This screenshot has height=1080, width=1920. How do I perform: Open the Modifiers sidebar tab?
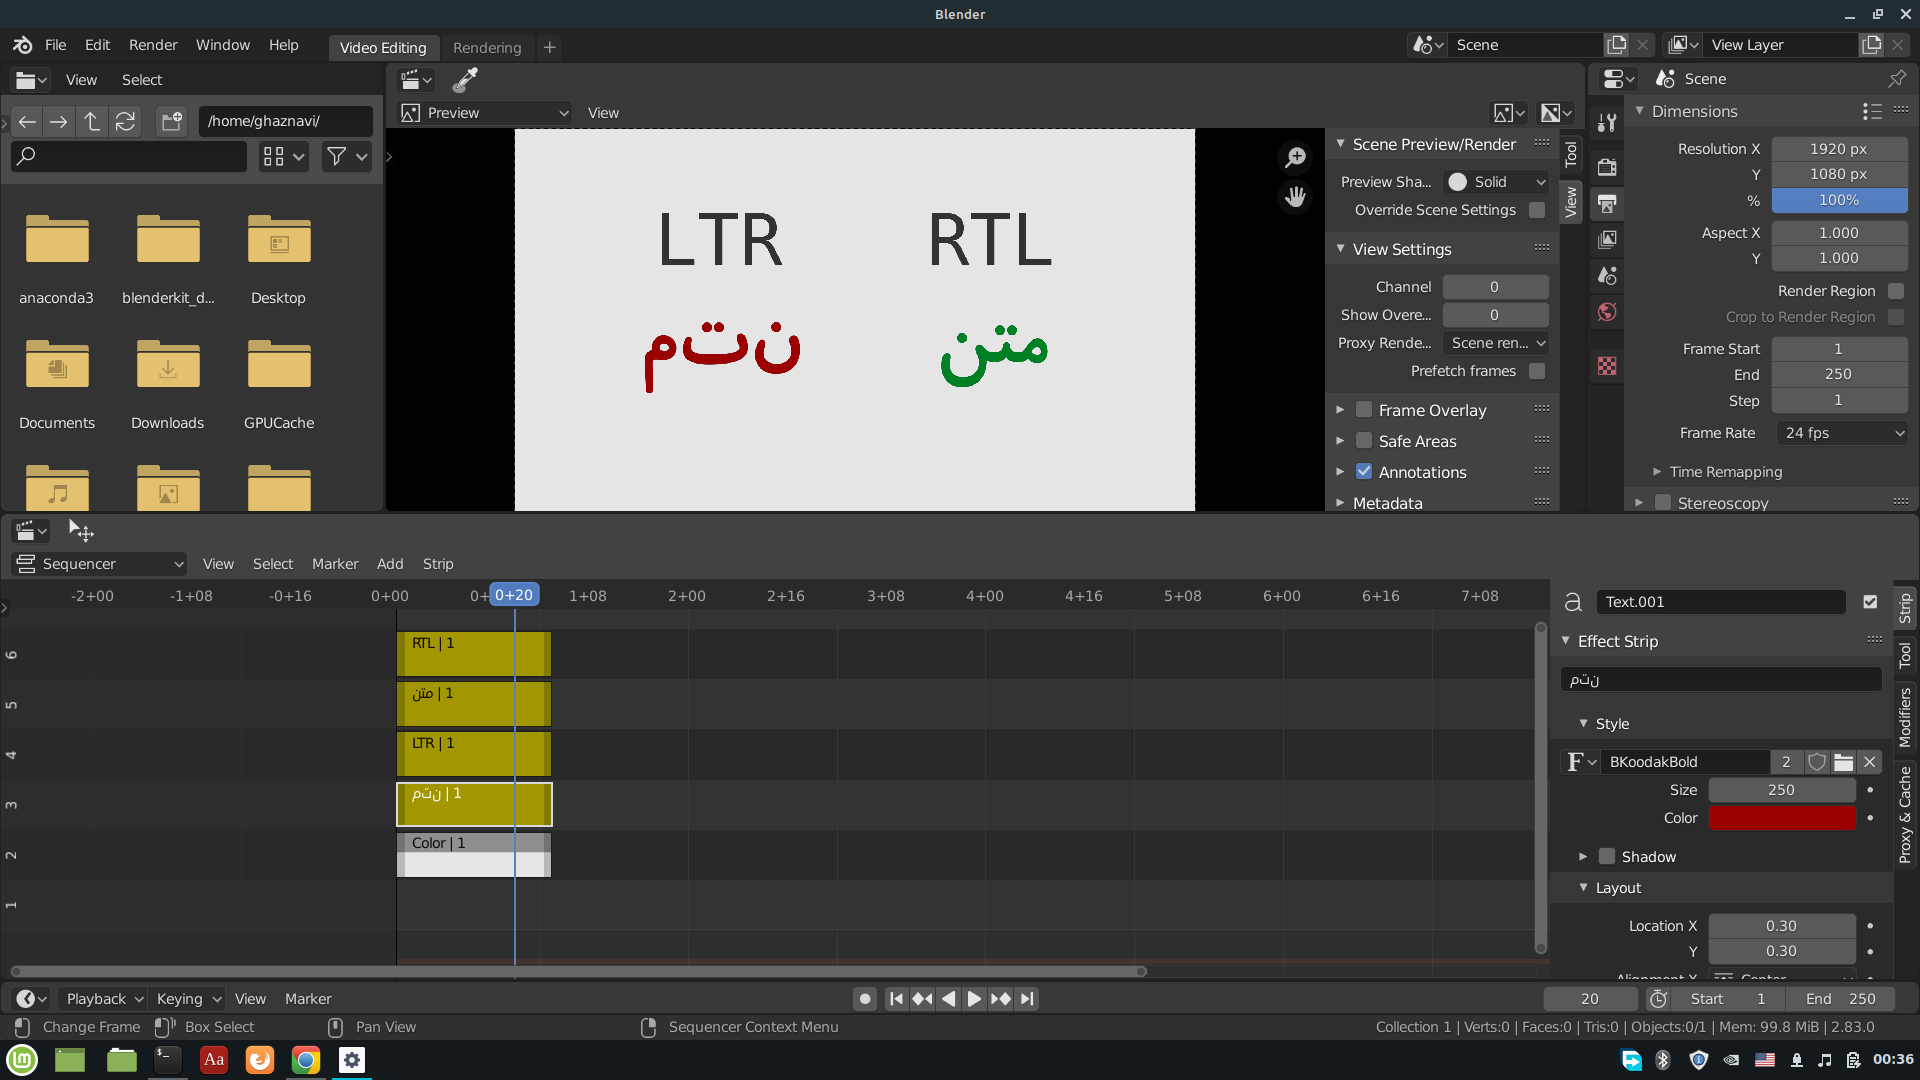point(1905,718)
